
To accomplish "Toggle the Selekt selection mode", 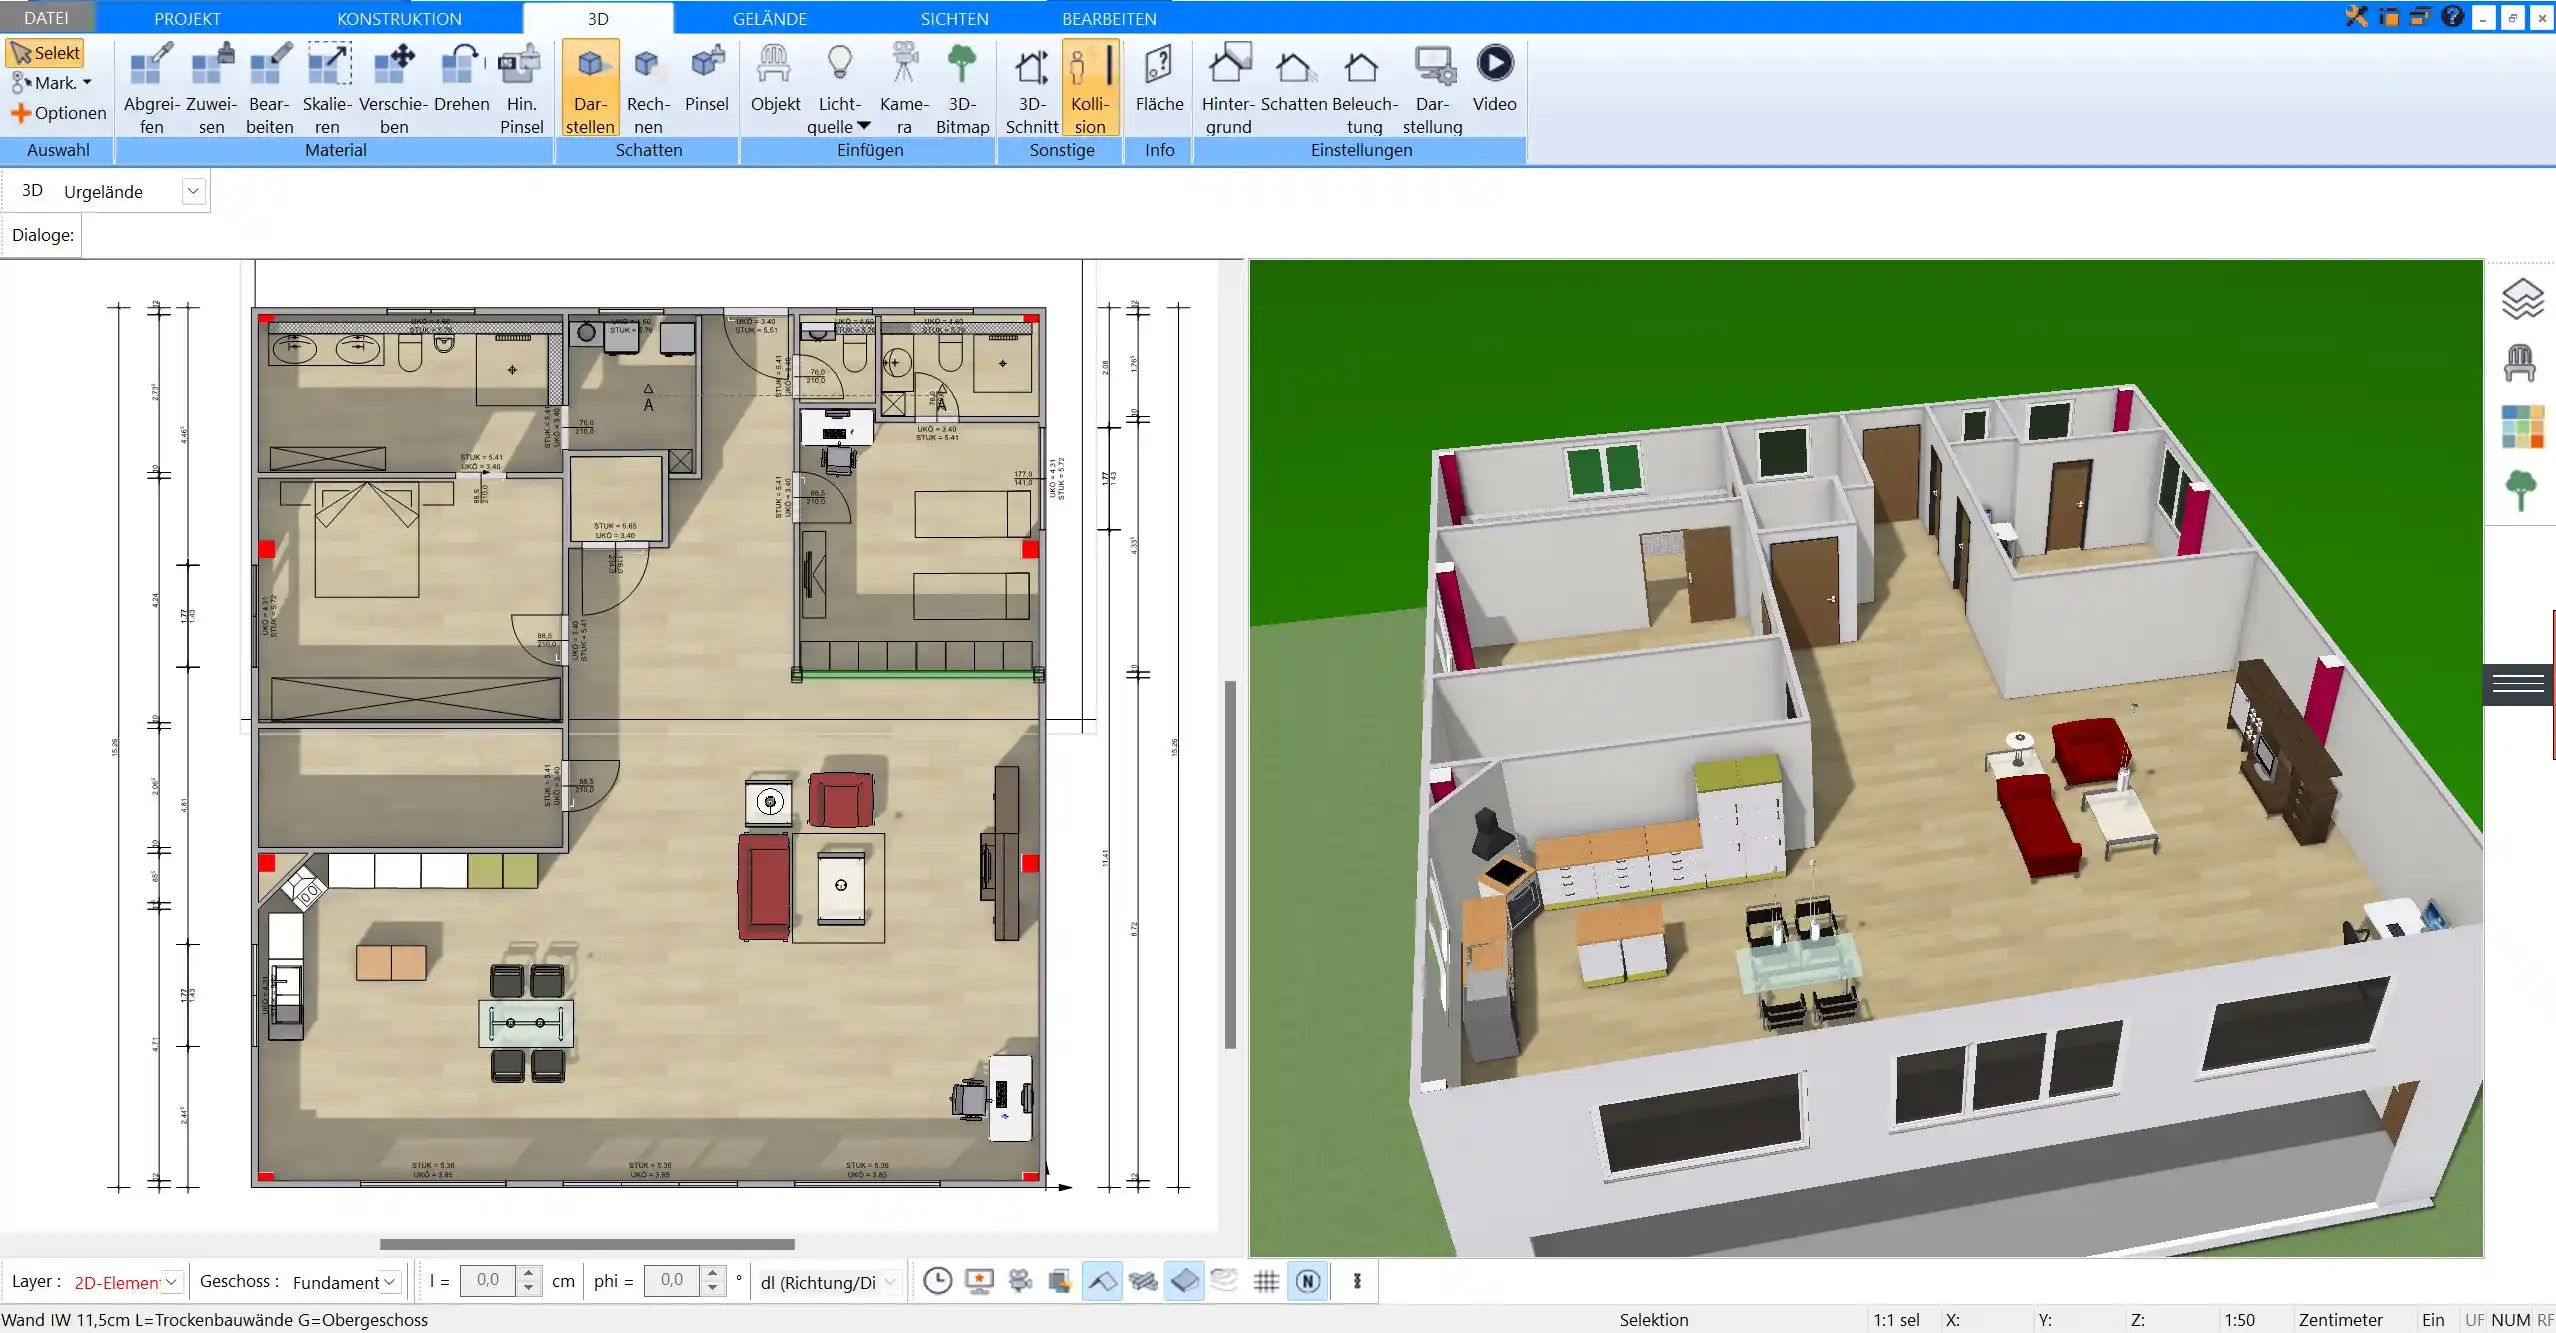I will [45, 53].
